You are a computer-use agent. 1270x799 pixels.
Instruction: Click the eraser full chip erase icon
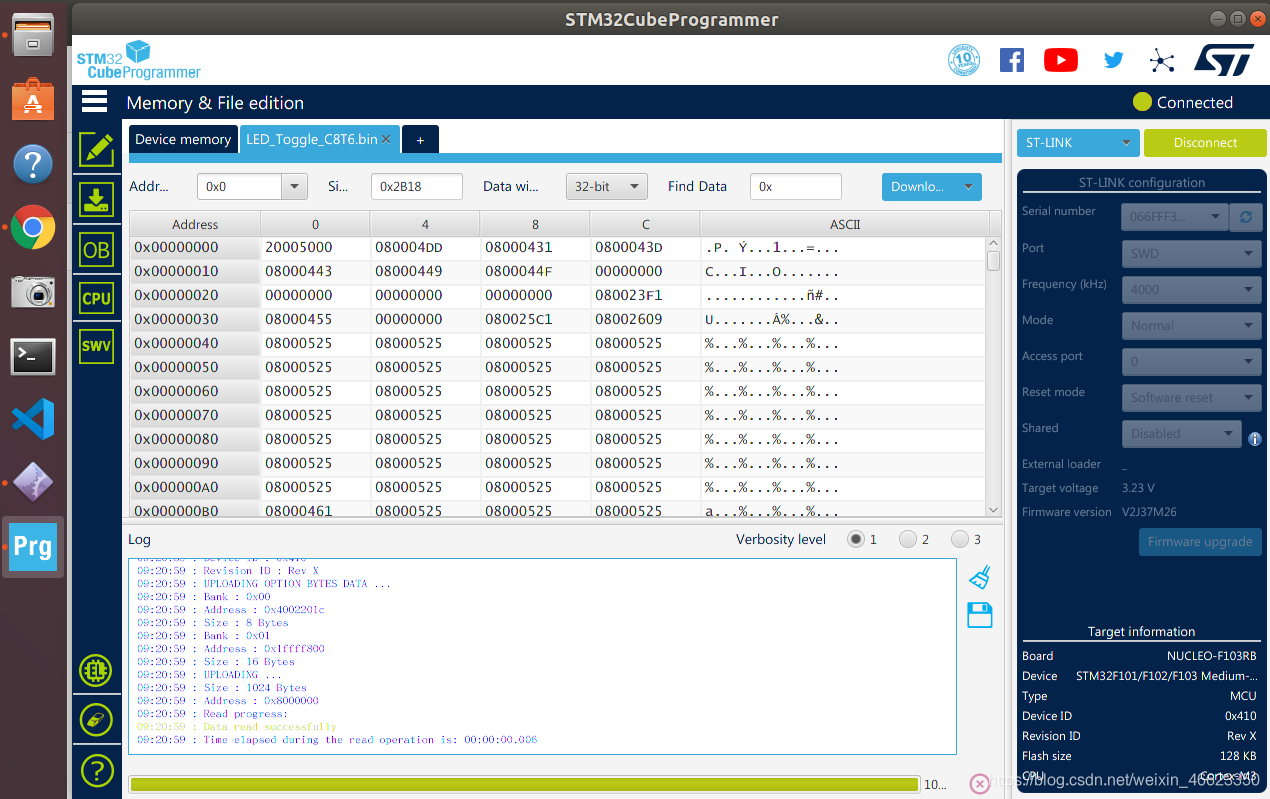tap(96, 720)
